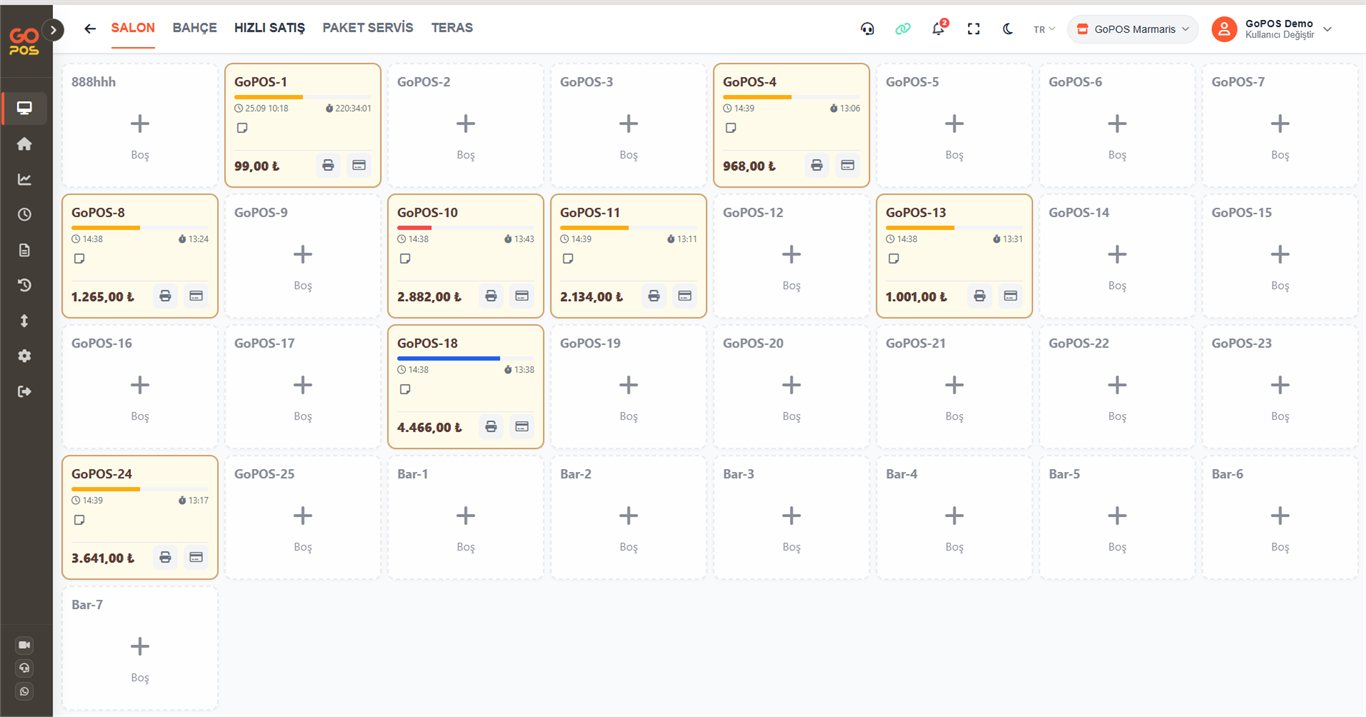Switch to the TERAS tab

click(x=452, y=28)
